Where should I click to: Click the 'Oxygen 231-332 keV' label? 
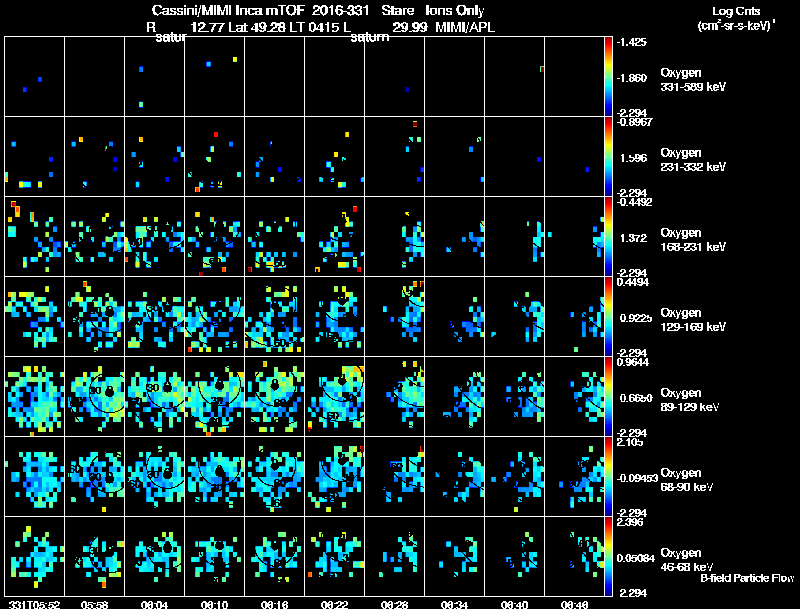click(x=693, y=160)
